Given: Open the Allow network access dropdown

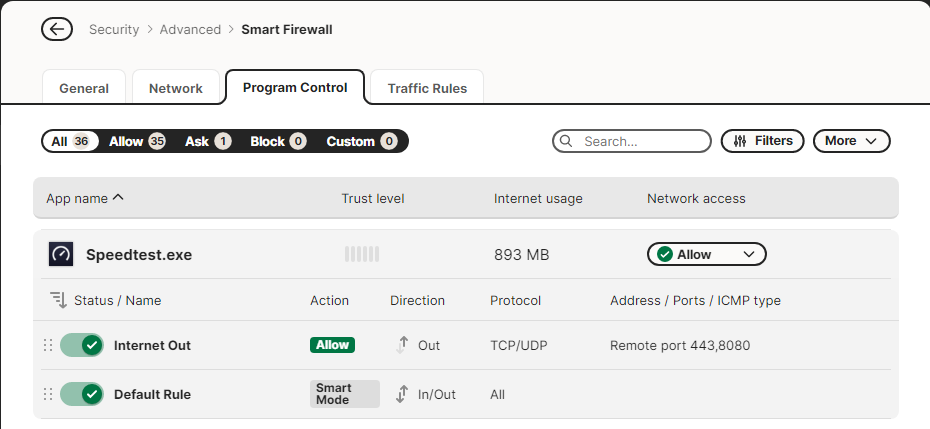Looking at the screenshot, I should [x=706, y=254].
